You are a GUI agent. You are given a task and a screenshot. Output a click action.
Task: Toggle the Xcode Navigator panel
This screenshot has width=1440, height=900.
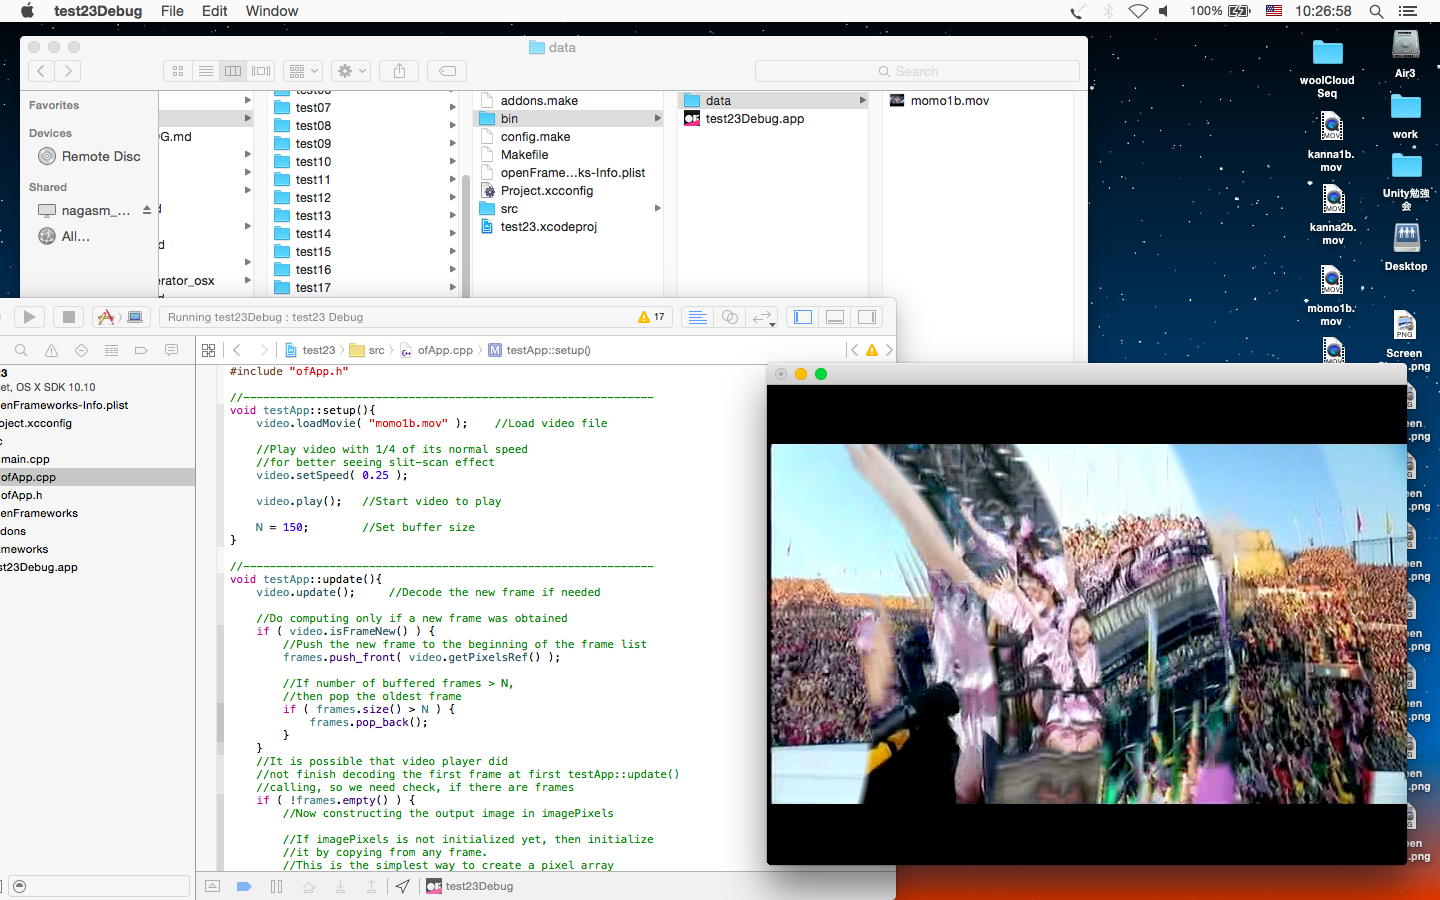[x=803, y=317]
